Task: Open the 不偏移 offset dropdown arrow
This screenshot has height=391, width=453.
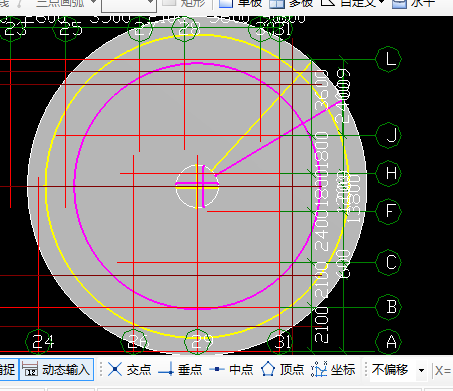Action: click(x=422, y=370)
